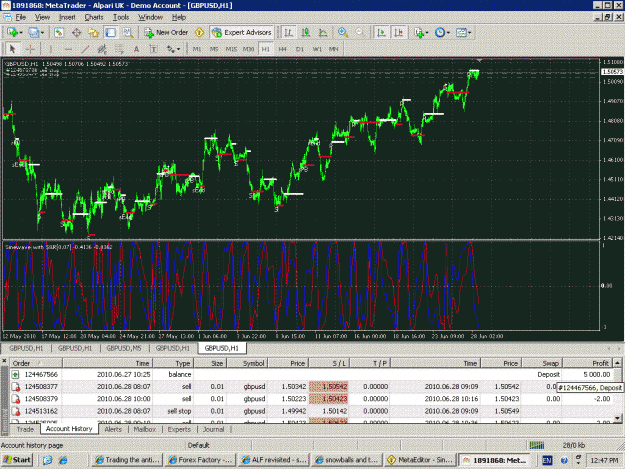Open the Charts menu

[x=94, y=17]
